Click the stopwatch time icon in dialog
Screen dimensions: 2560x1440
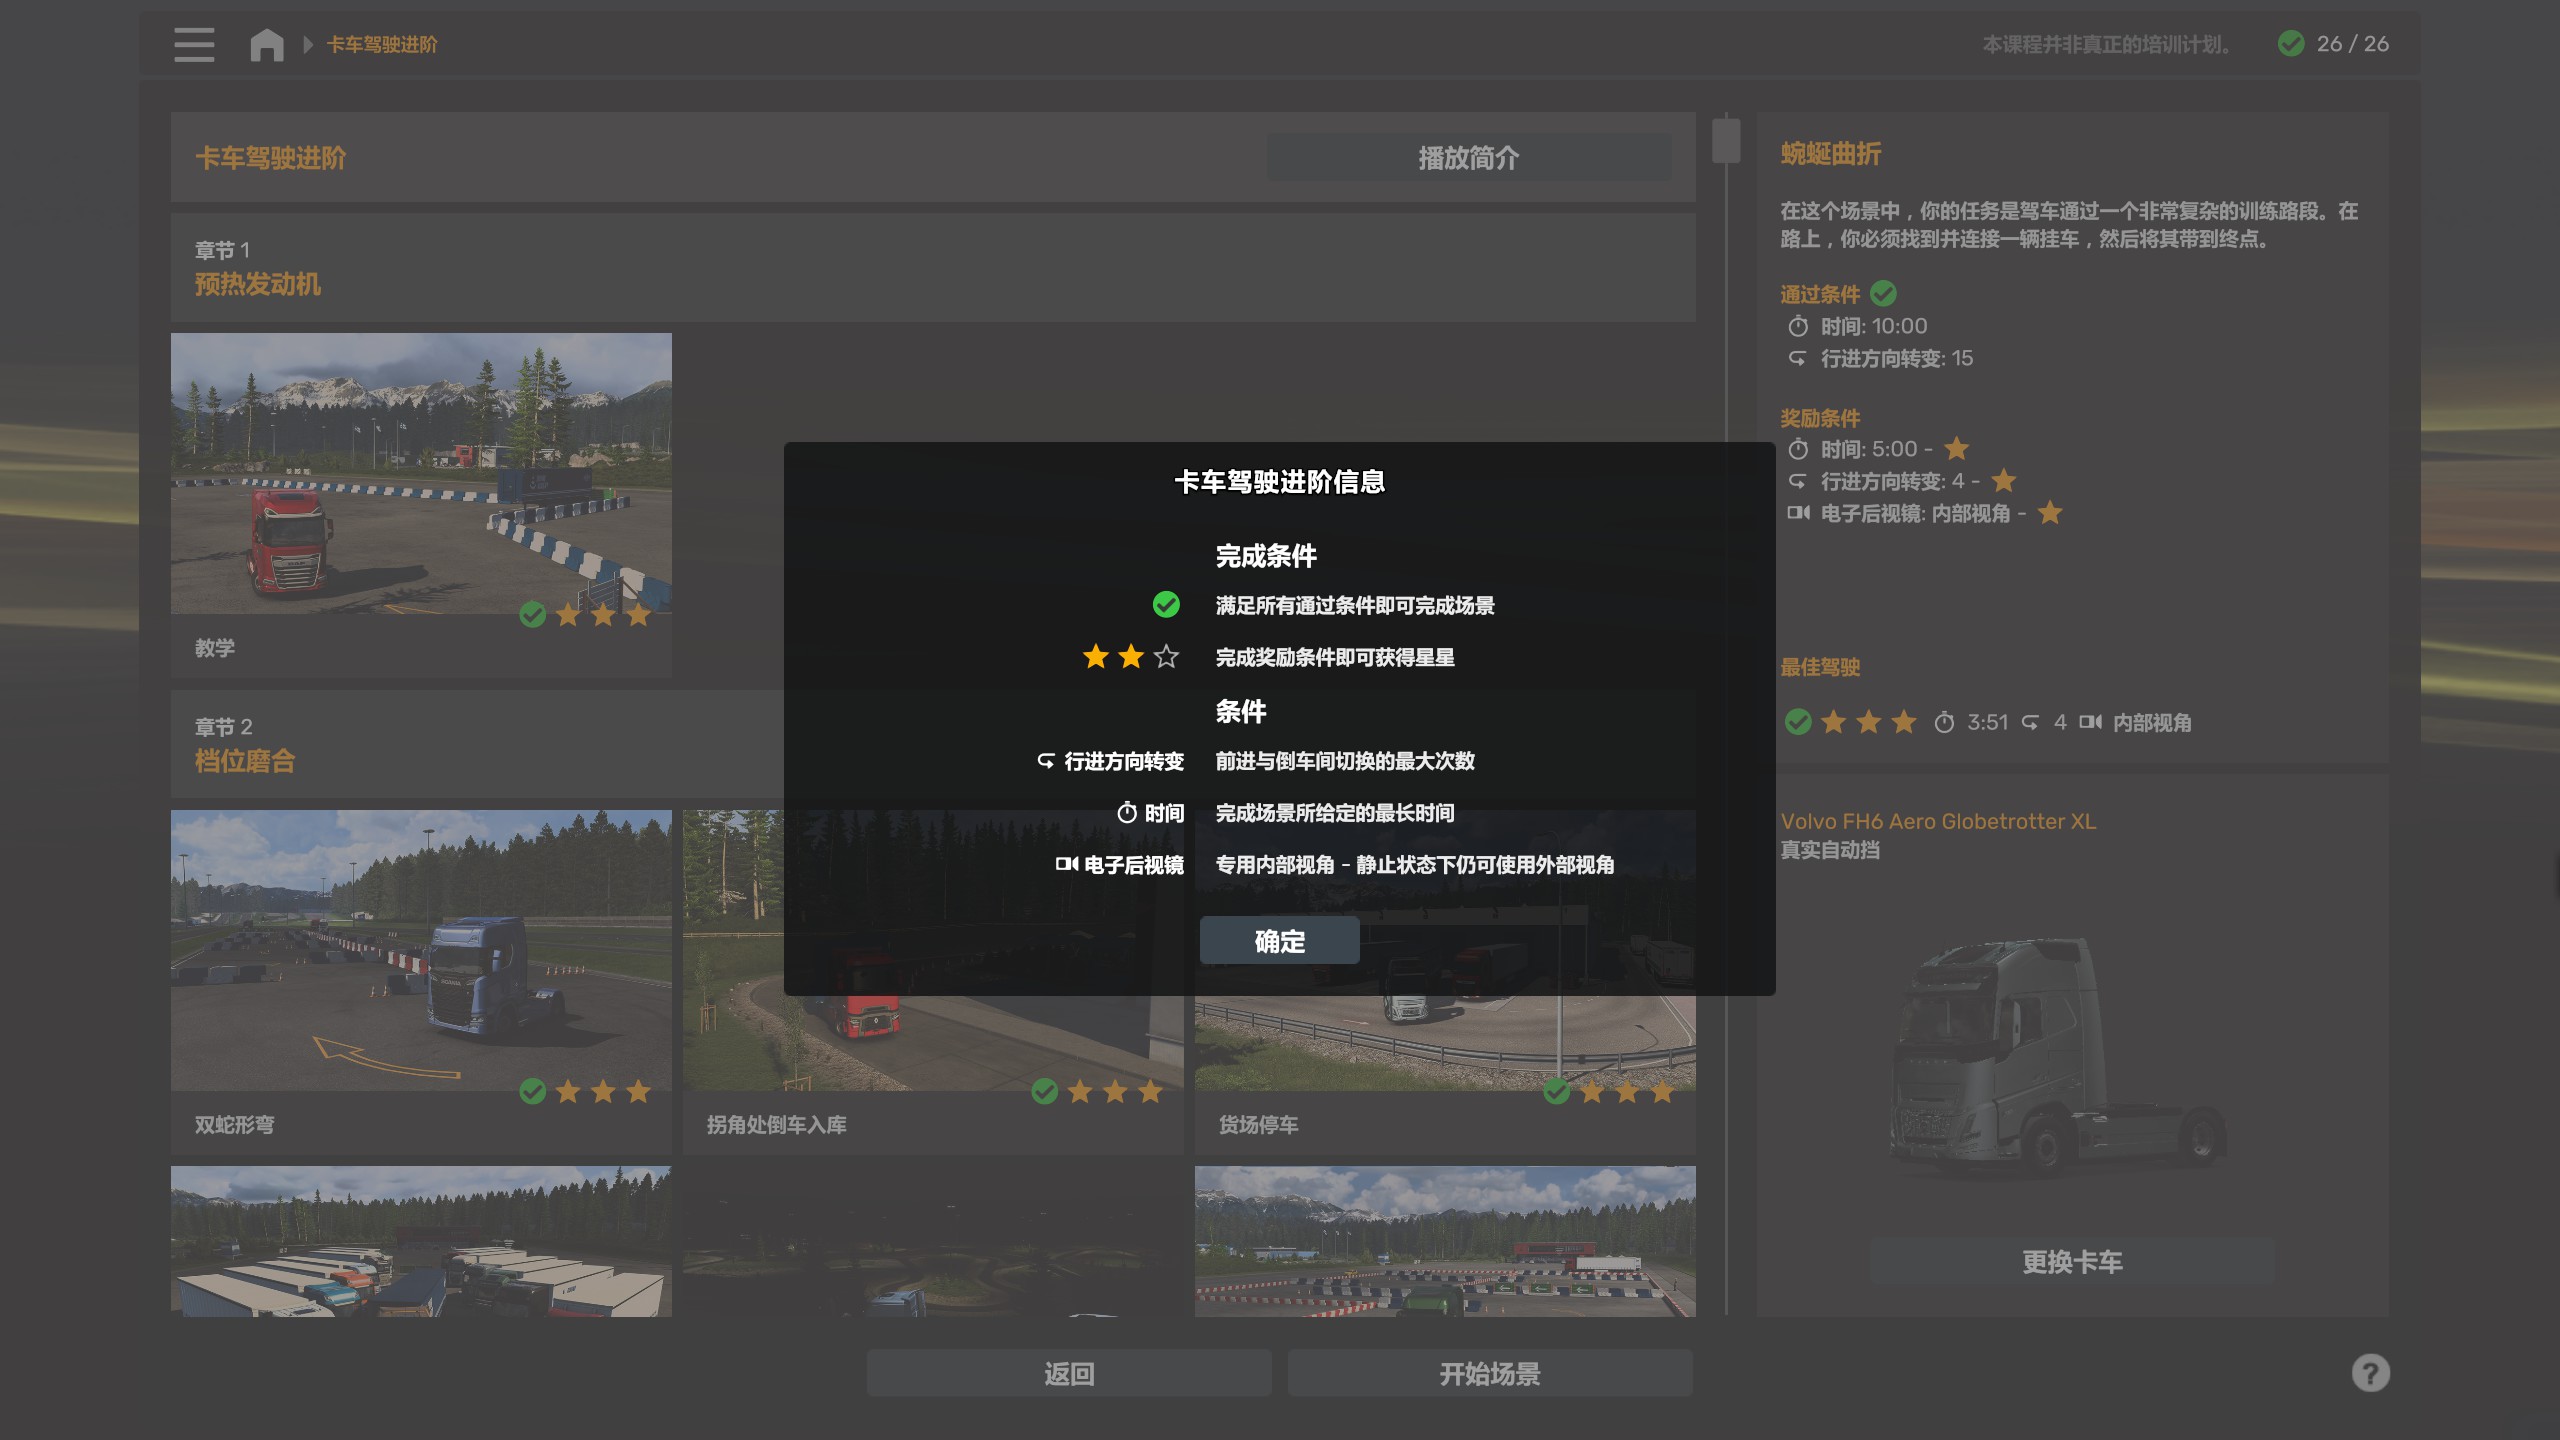[1127, 813]
